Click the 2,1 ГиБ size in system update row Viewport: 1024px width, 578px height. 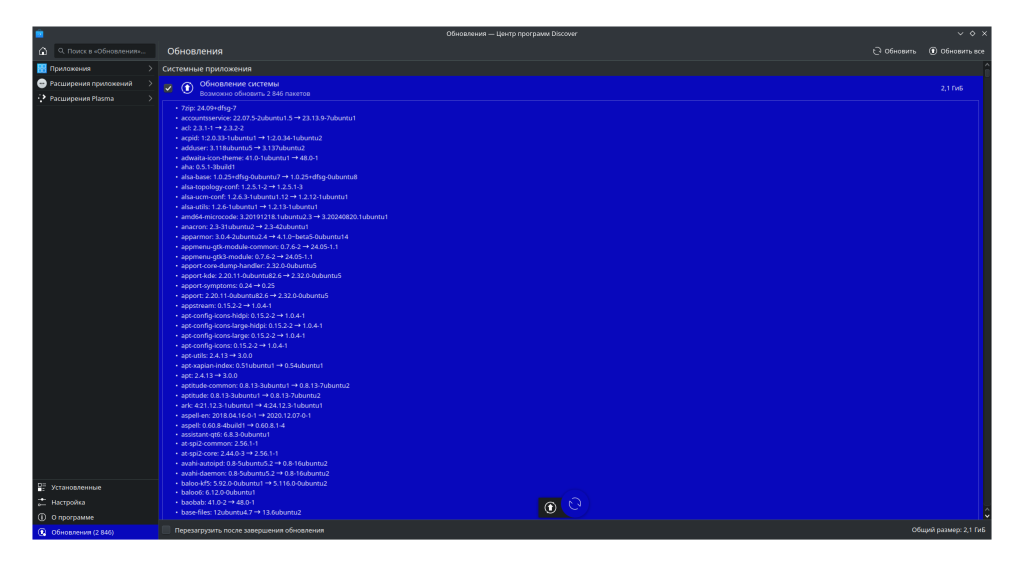point(952,88)
